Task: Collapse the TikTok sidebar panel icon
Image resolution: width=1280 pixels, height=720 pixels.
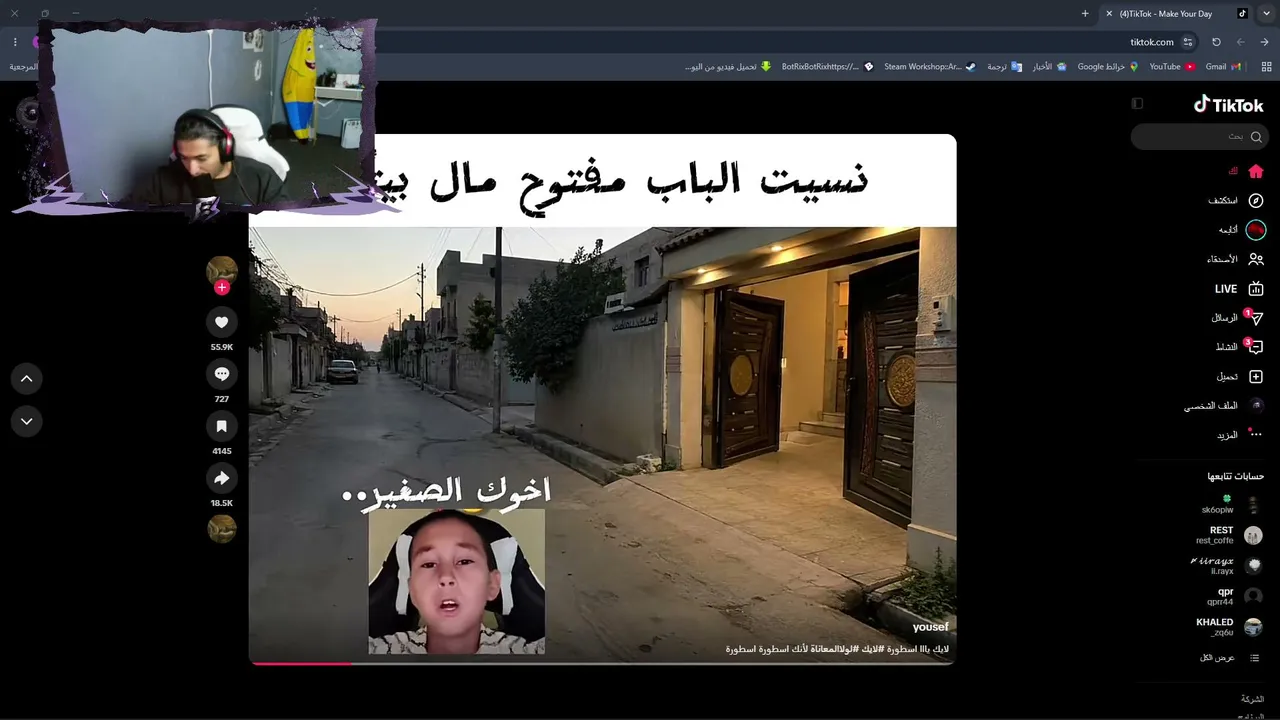Action: (1137, 103)
